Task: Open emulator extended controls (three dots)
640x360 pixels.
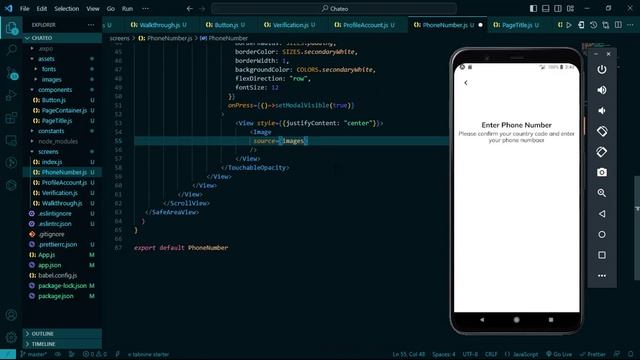Action: click(602, 276)
